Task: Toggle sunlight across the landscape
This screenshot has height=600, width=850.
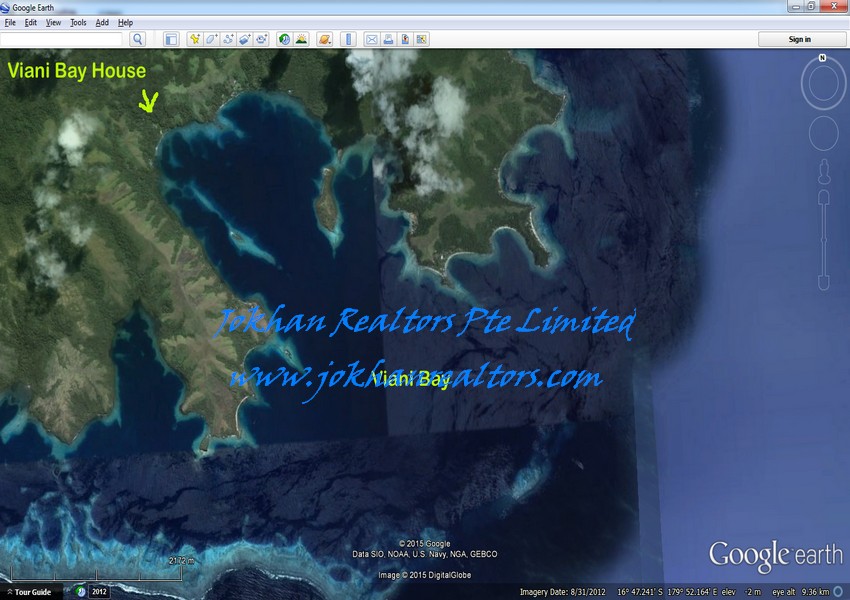Action: [301, 39]
